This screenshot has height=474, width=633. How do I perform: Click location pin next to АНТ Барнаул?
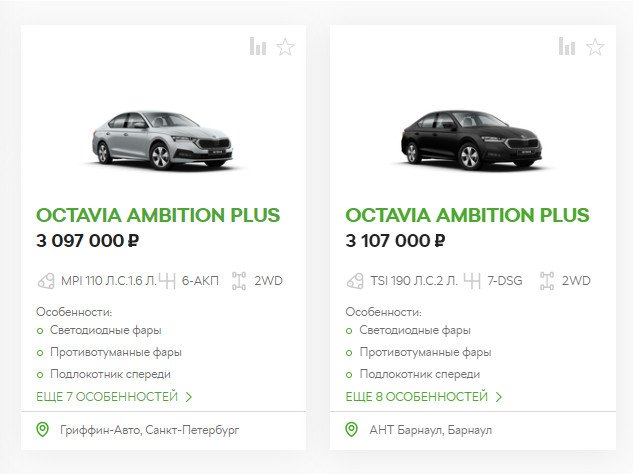[352, 430]
